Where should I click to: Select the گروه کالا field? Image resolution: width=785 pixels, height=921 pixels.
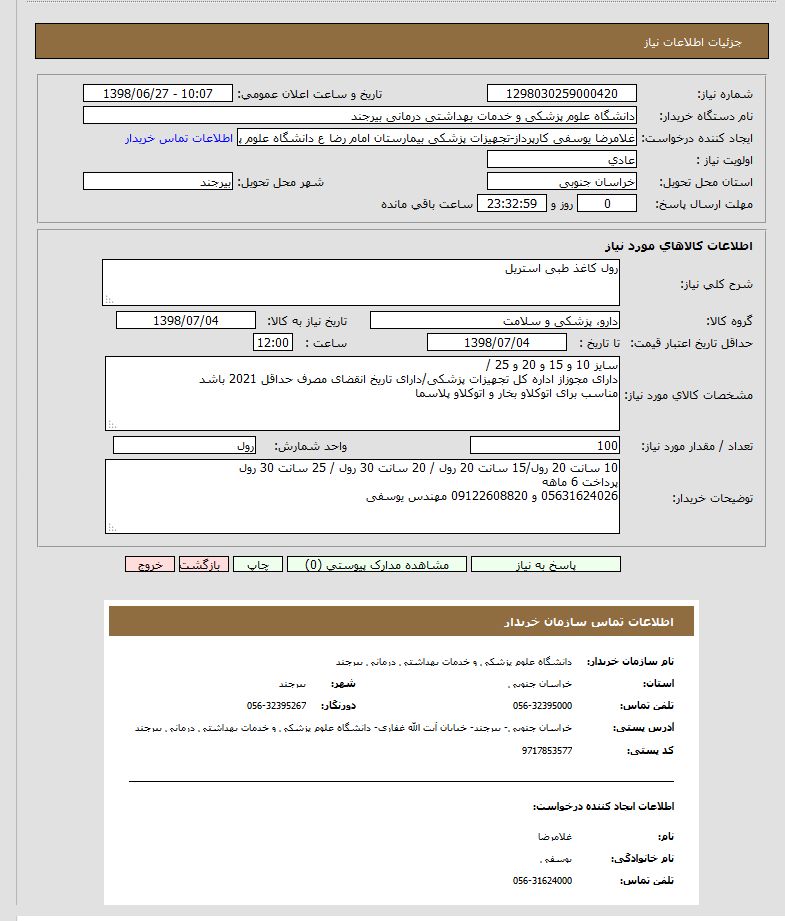click(495, 321)
